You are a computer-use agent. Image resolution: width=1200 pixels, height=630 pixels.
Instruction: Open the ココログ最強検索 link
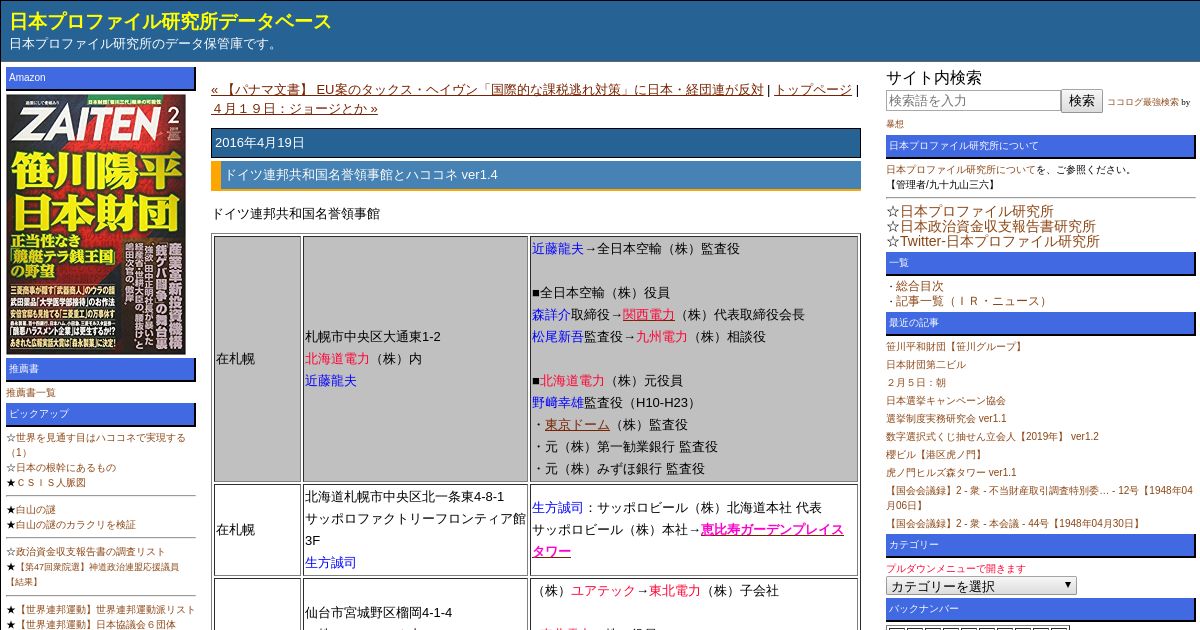(1142, 102)
